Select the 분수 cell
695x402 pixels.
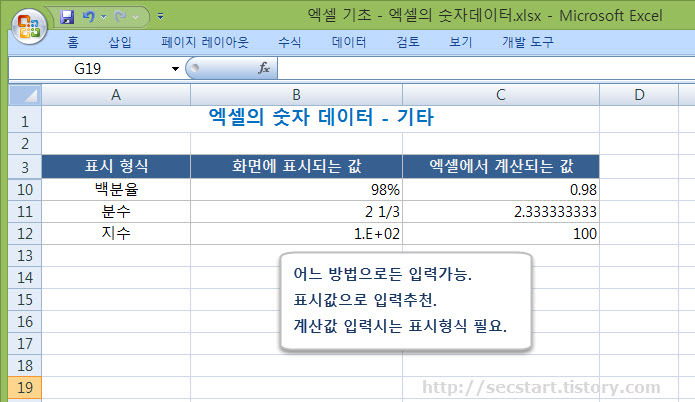116,212
